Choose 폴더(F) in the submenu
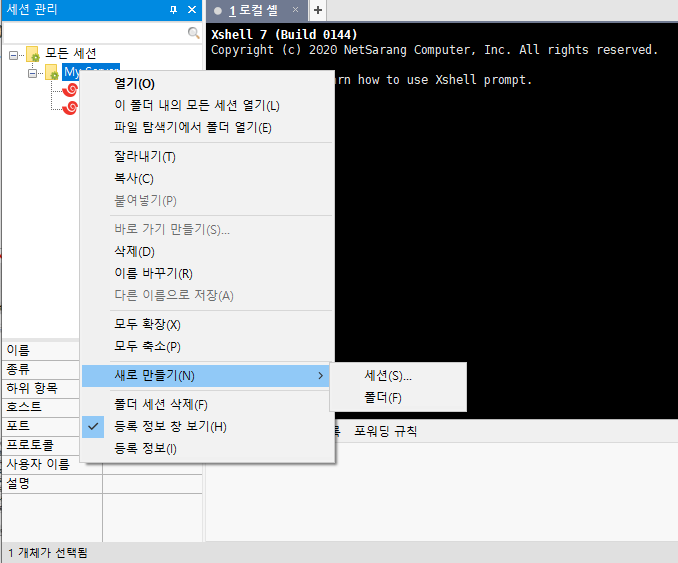The height and width of the screenshot is (563, 678). coord(398,398)
